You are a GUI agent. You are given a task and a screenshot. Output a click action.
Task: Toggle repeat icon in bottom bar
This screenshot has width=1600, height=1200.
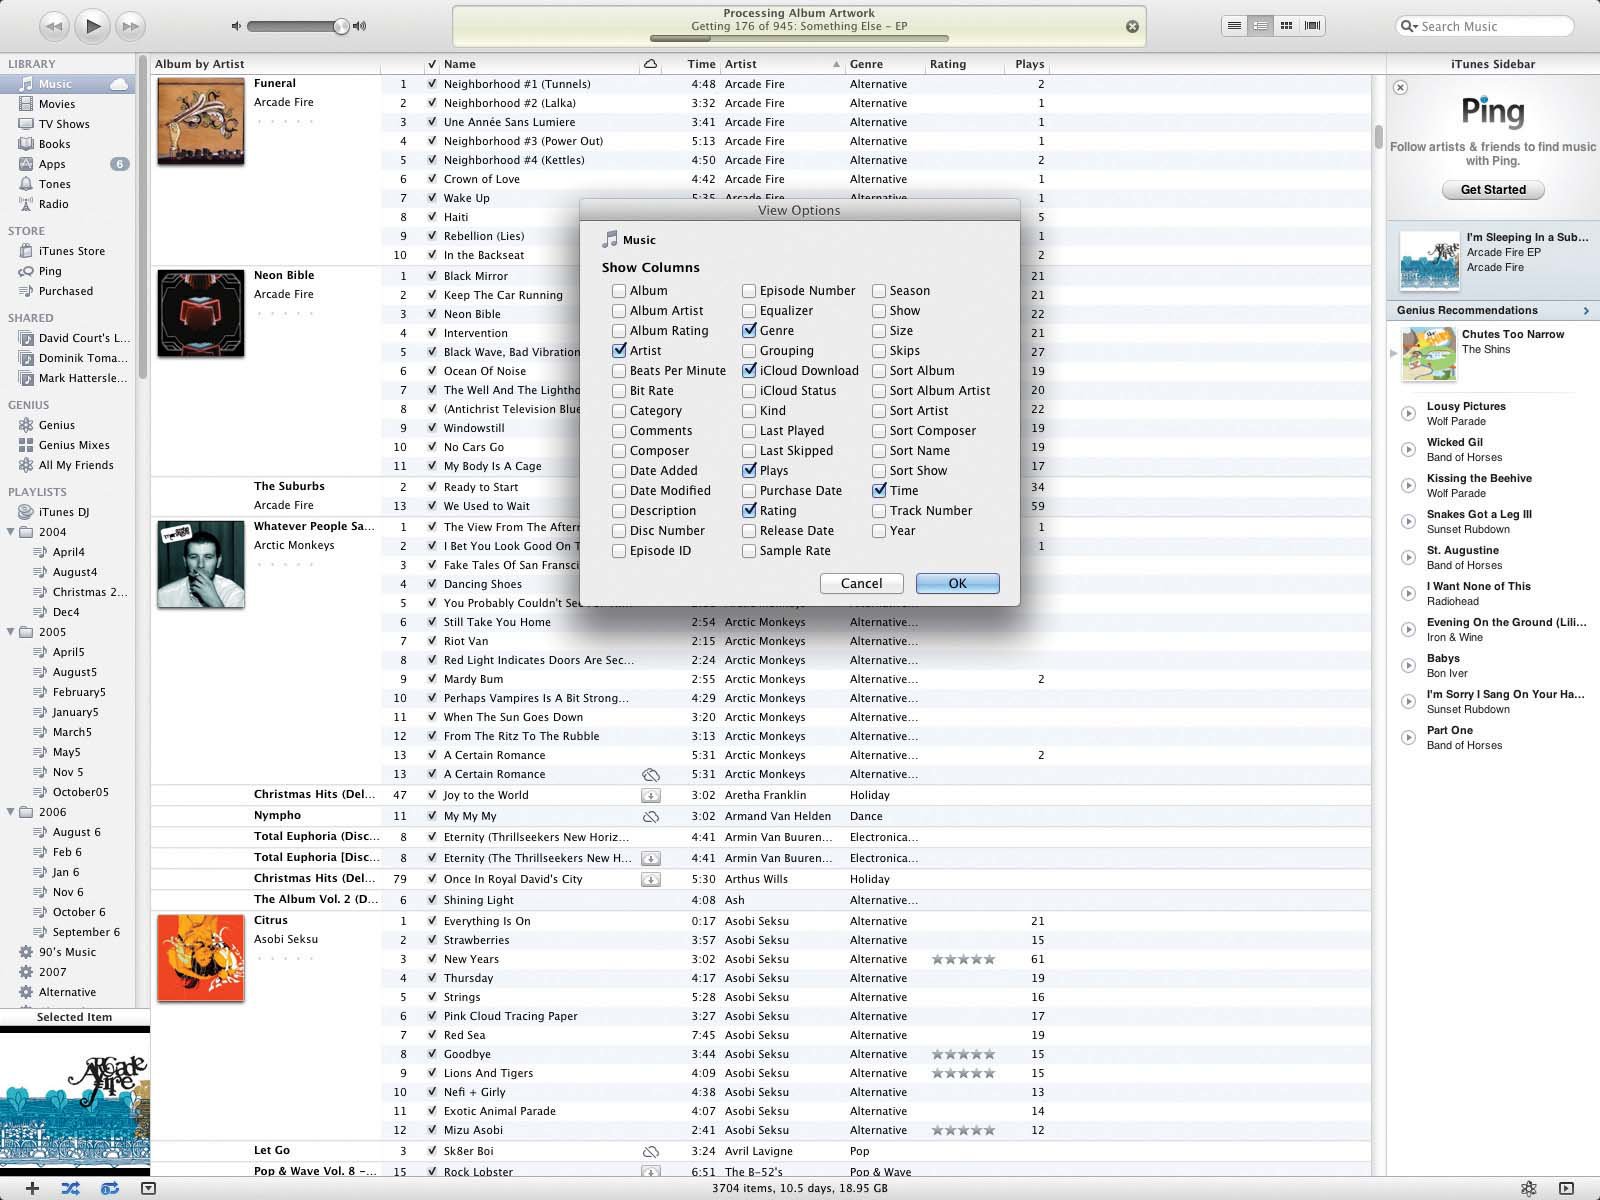pyautogui.click(x=109, y=1188)
